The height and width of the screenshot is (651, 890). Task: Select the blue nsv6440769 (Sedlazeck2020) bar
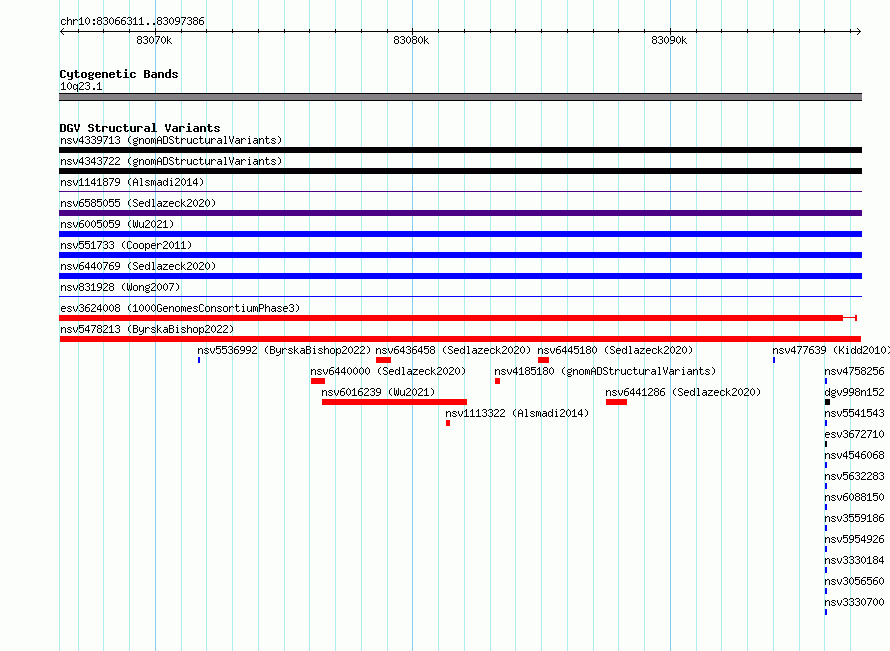point(460,276)
